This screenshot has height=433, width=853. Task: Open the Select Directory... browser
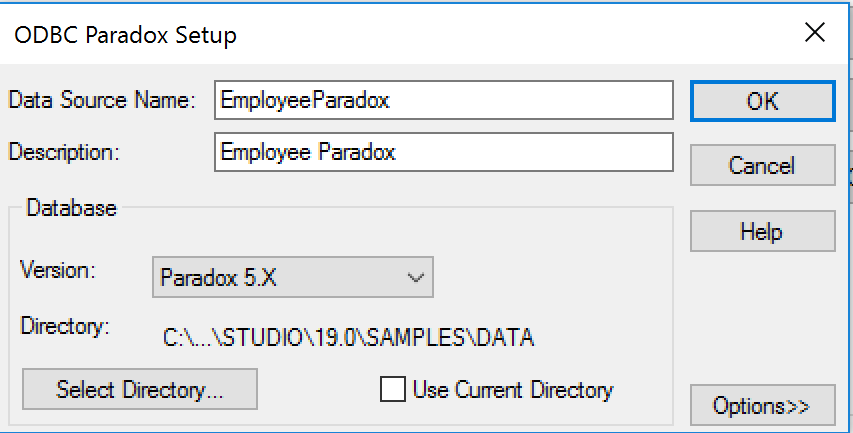(x=140, y=389)
